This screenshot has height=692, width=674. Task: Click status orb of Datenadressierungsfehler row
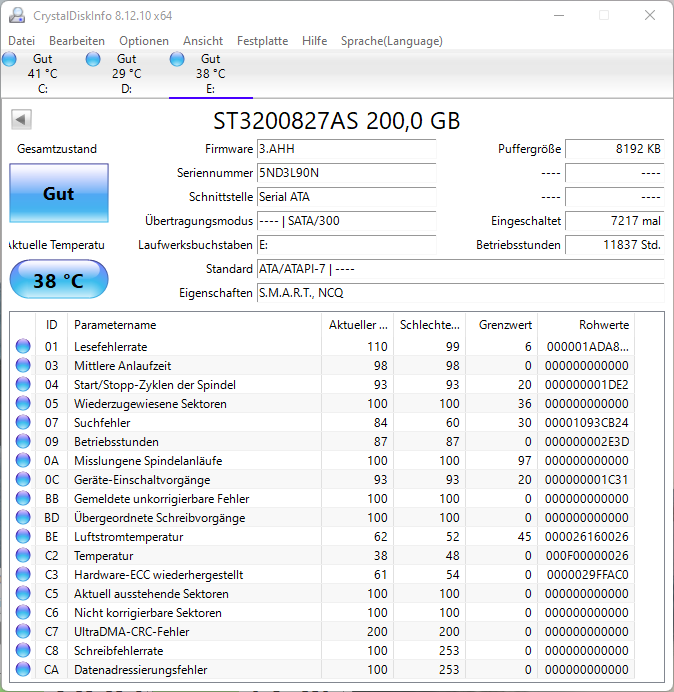click(x=23, y=669)
